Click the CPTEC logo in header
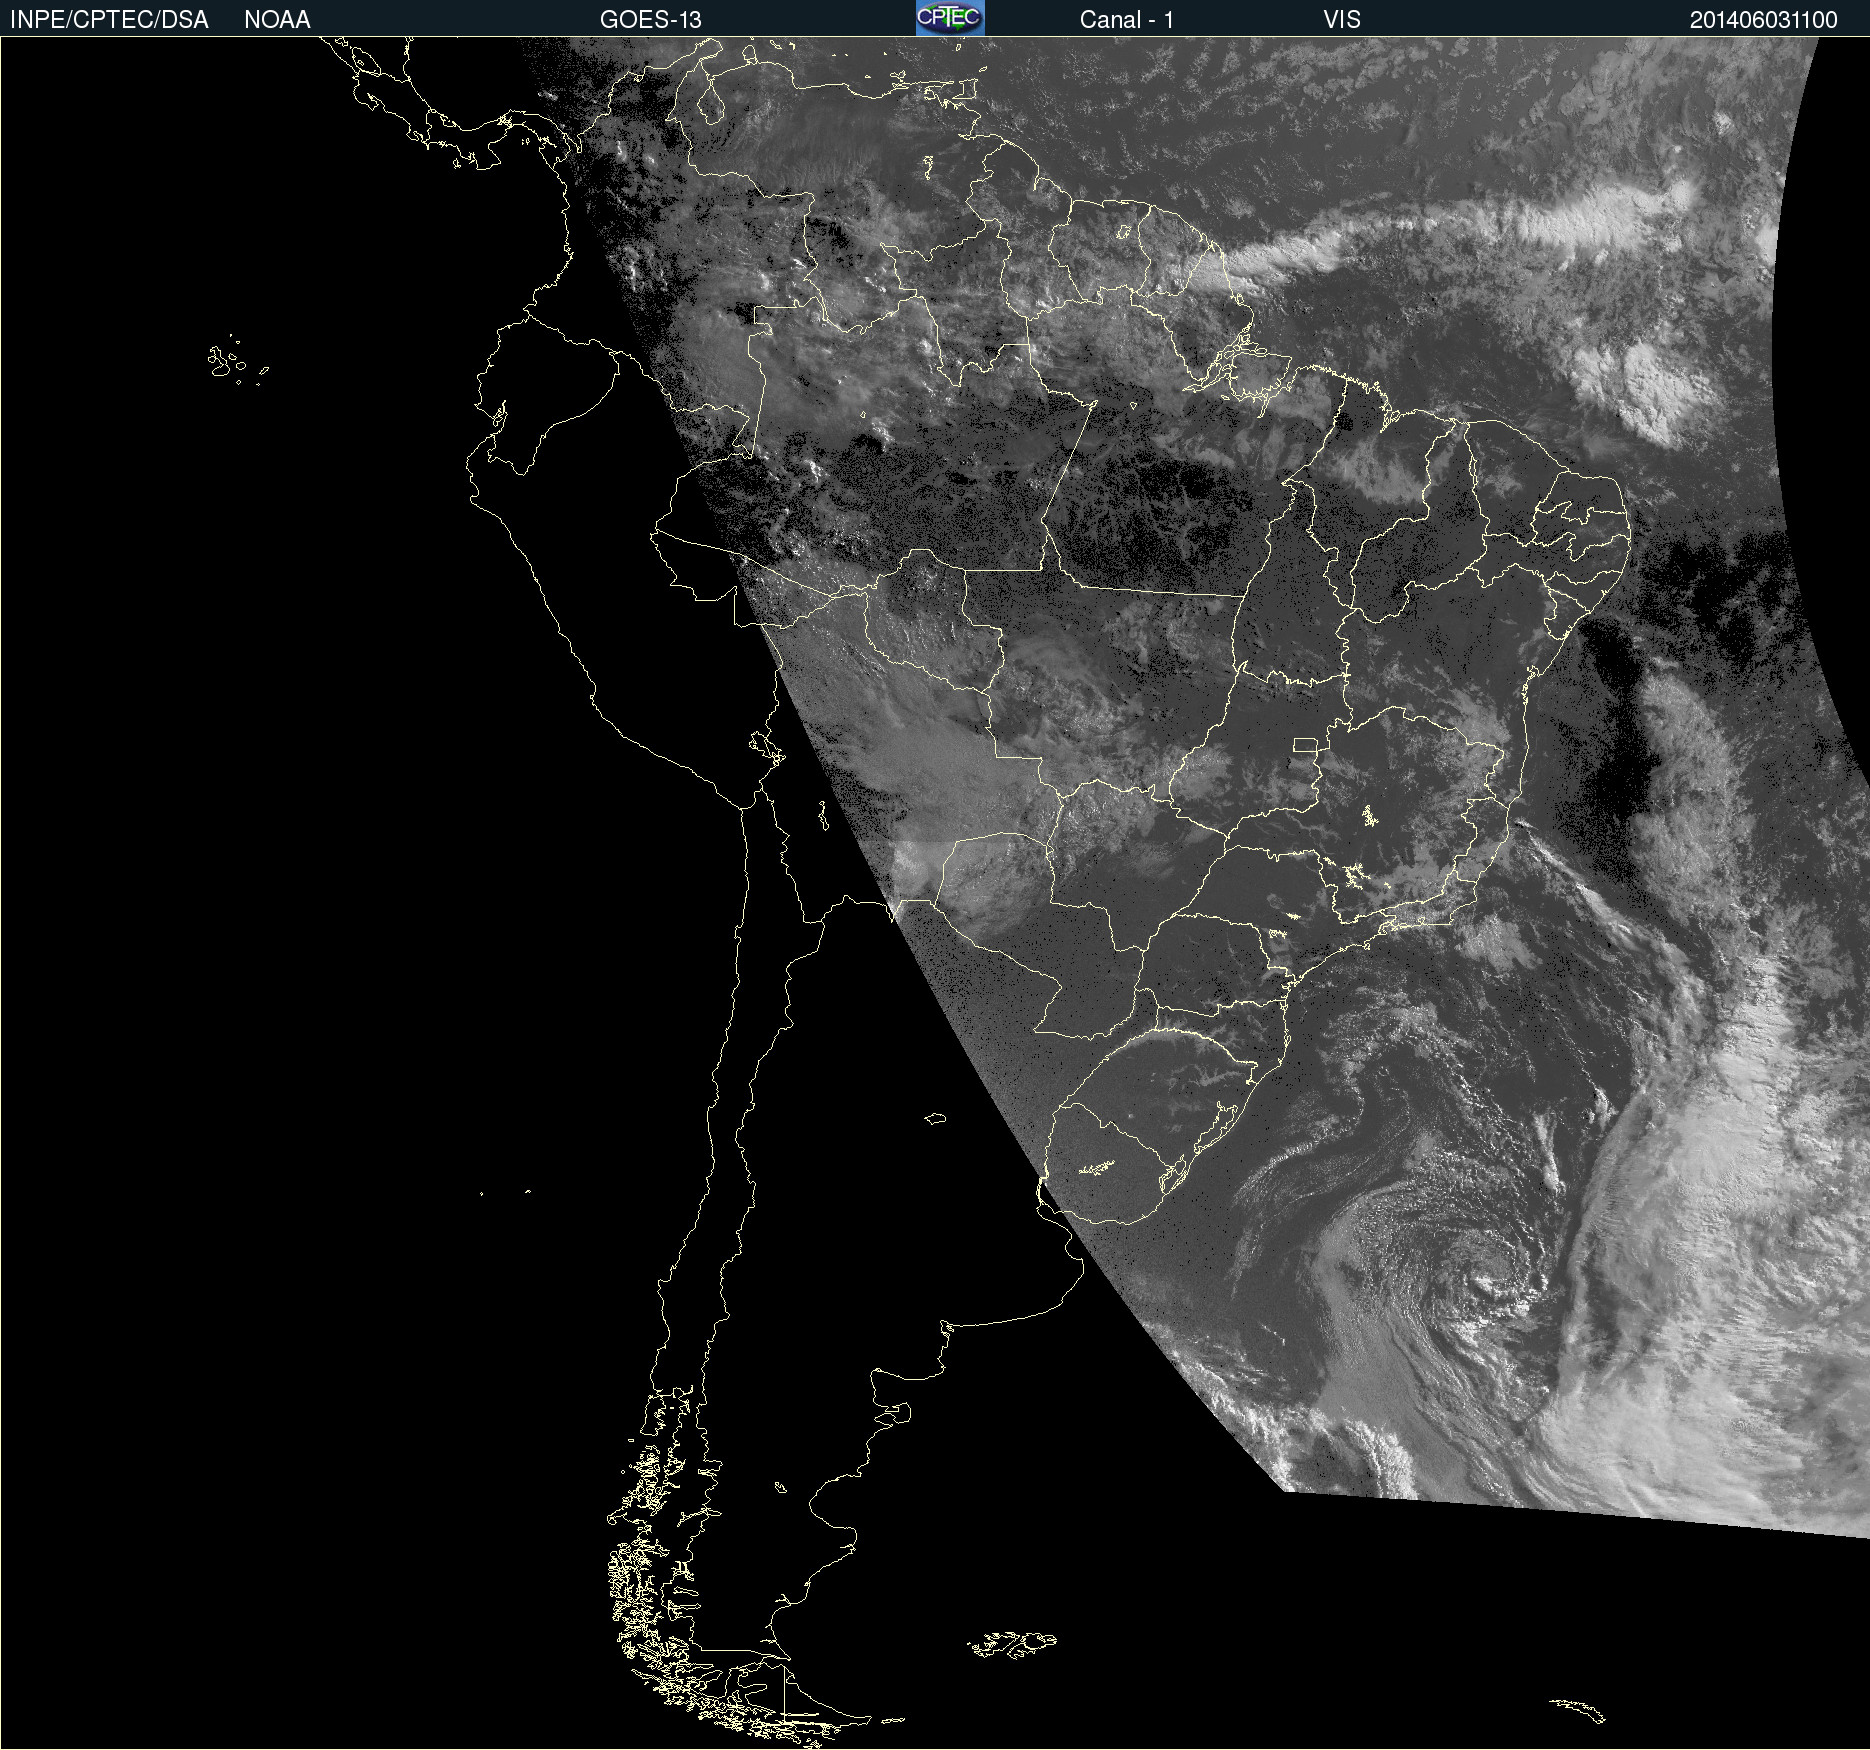Image resolution: width=1870 pixels, height=1750 pixels. point(950,18)
